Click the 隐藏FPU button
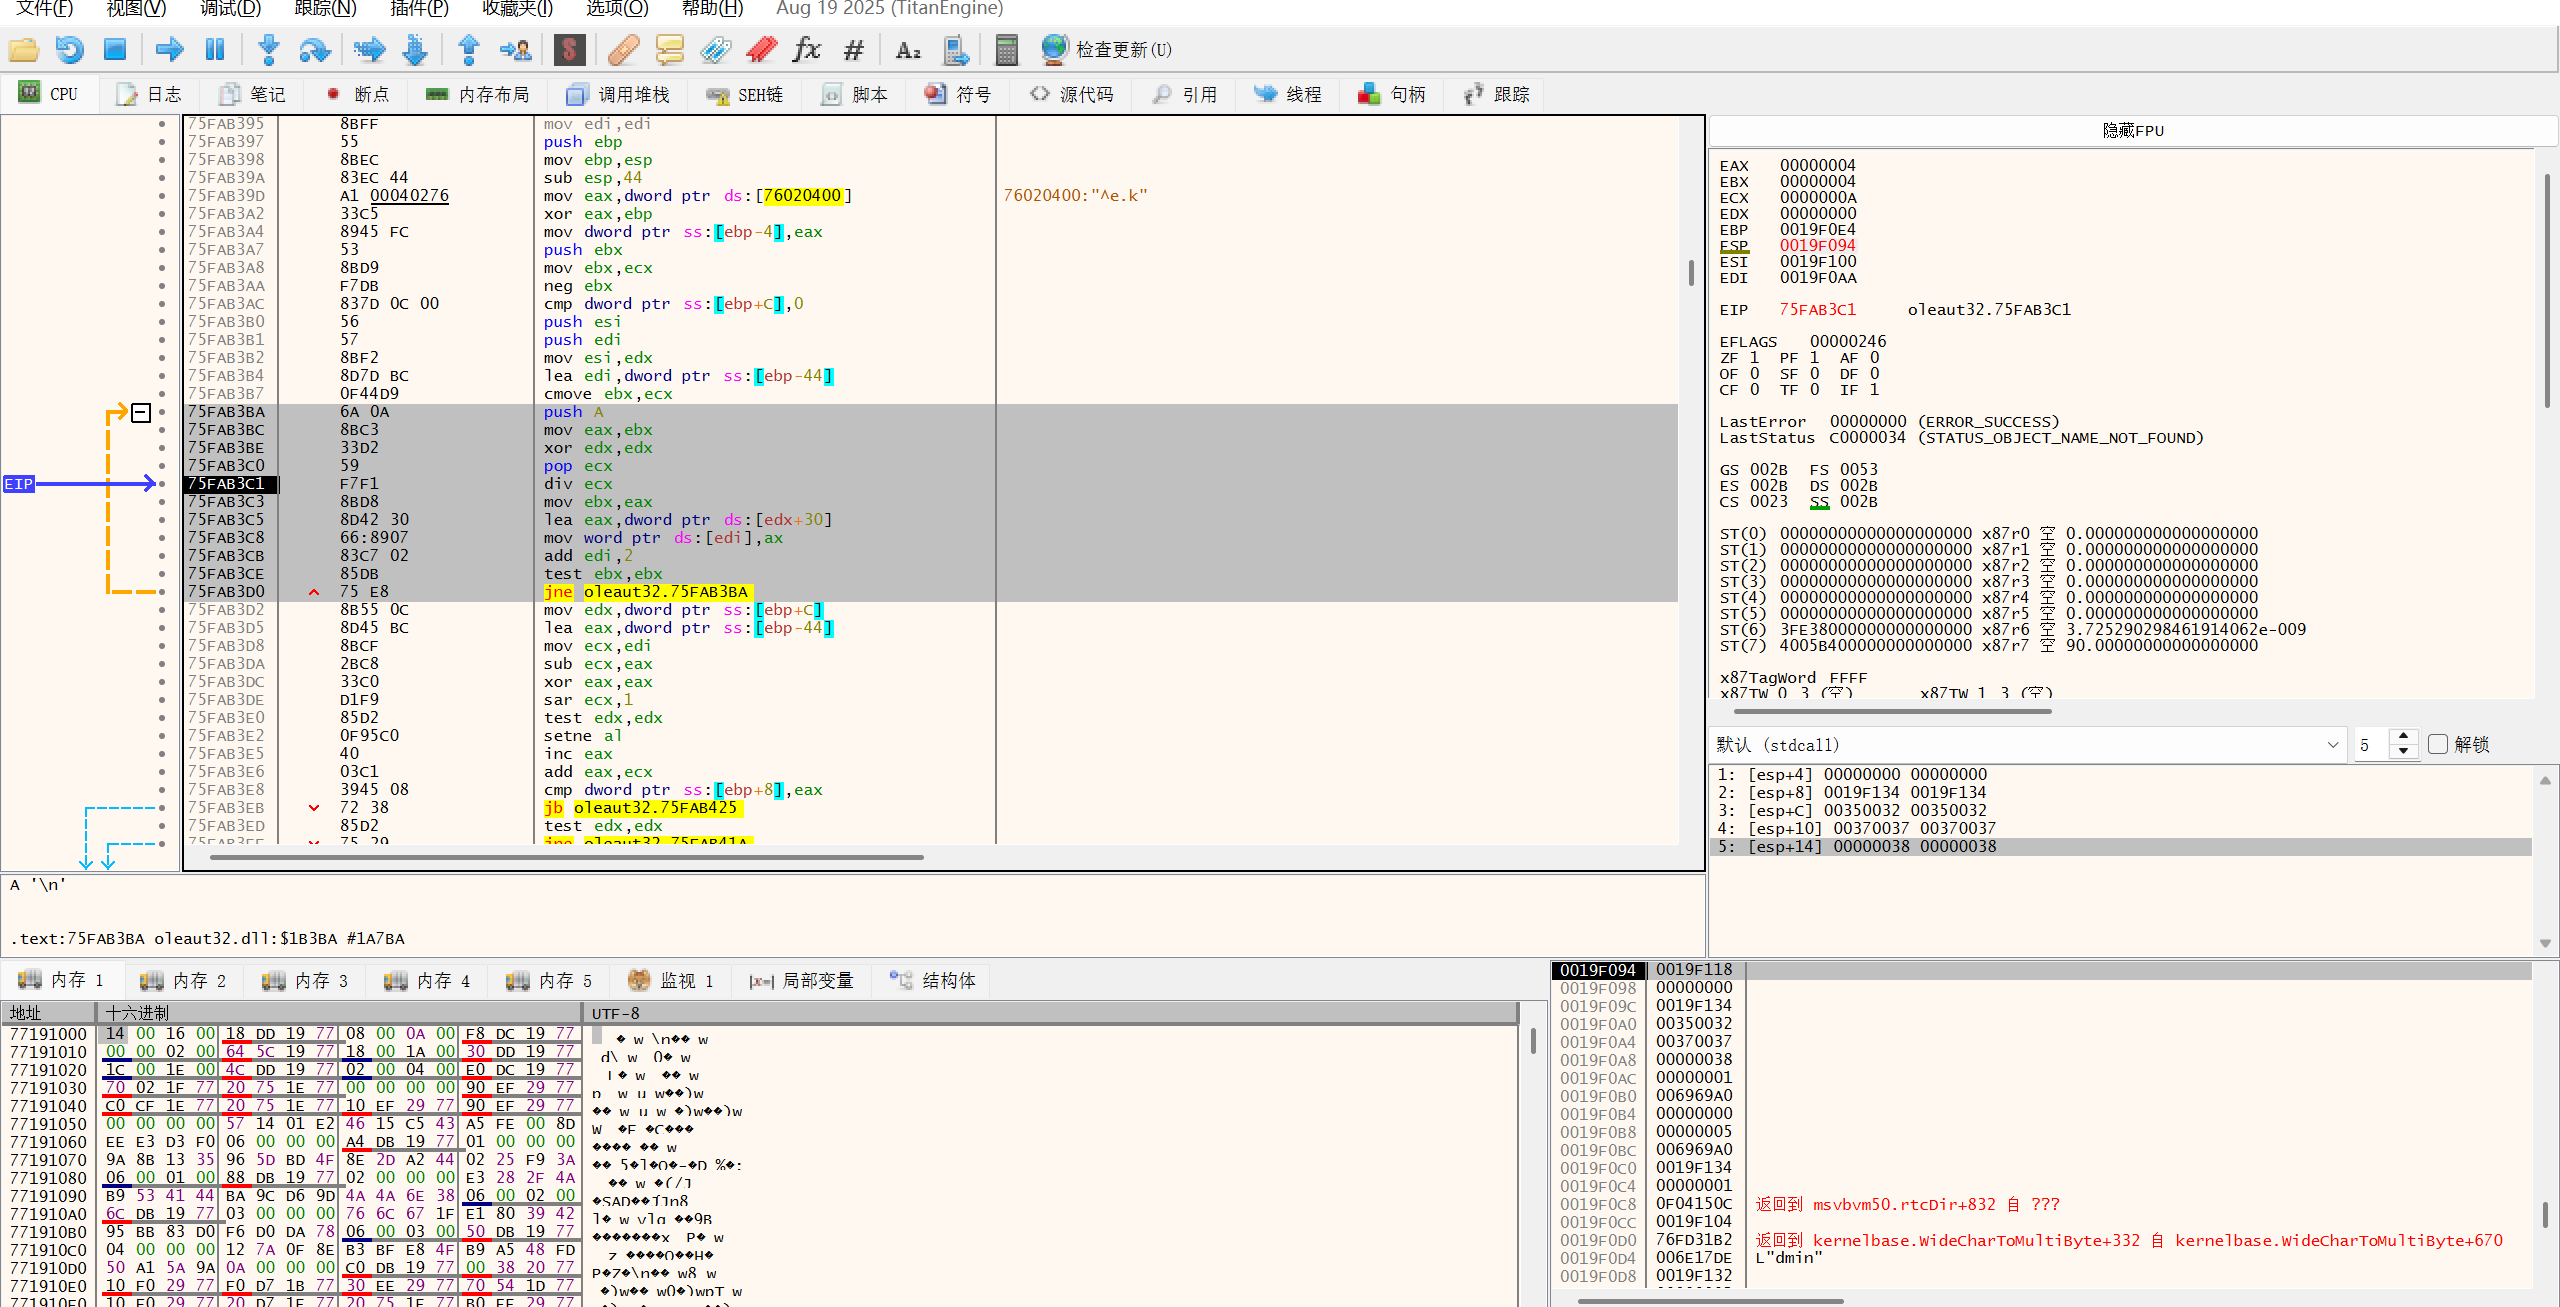Screen dimensions: 2560x1307 2132,131
